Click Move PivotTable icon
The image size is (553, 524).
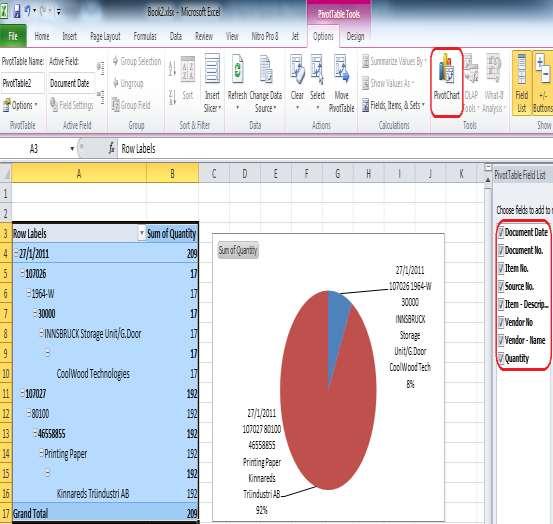click(341, 69)
